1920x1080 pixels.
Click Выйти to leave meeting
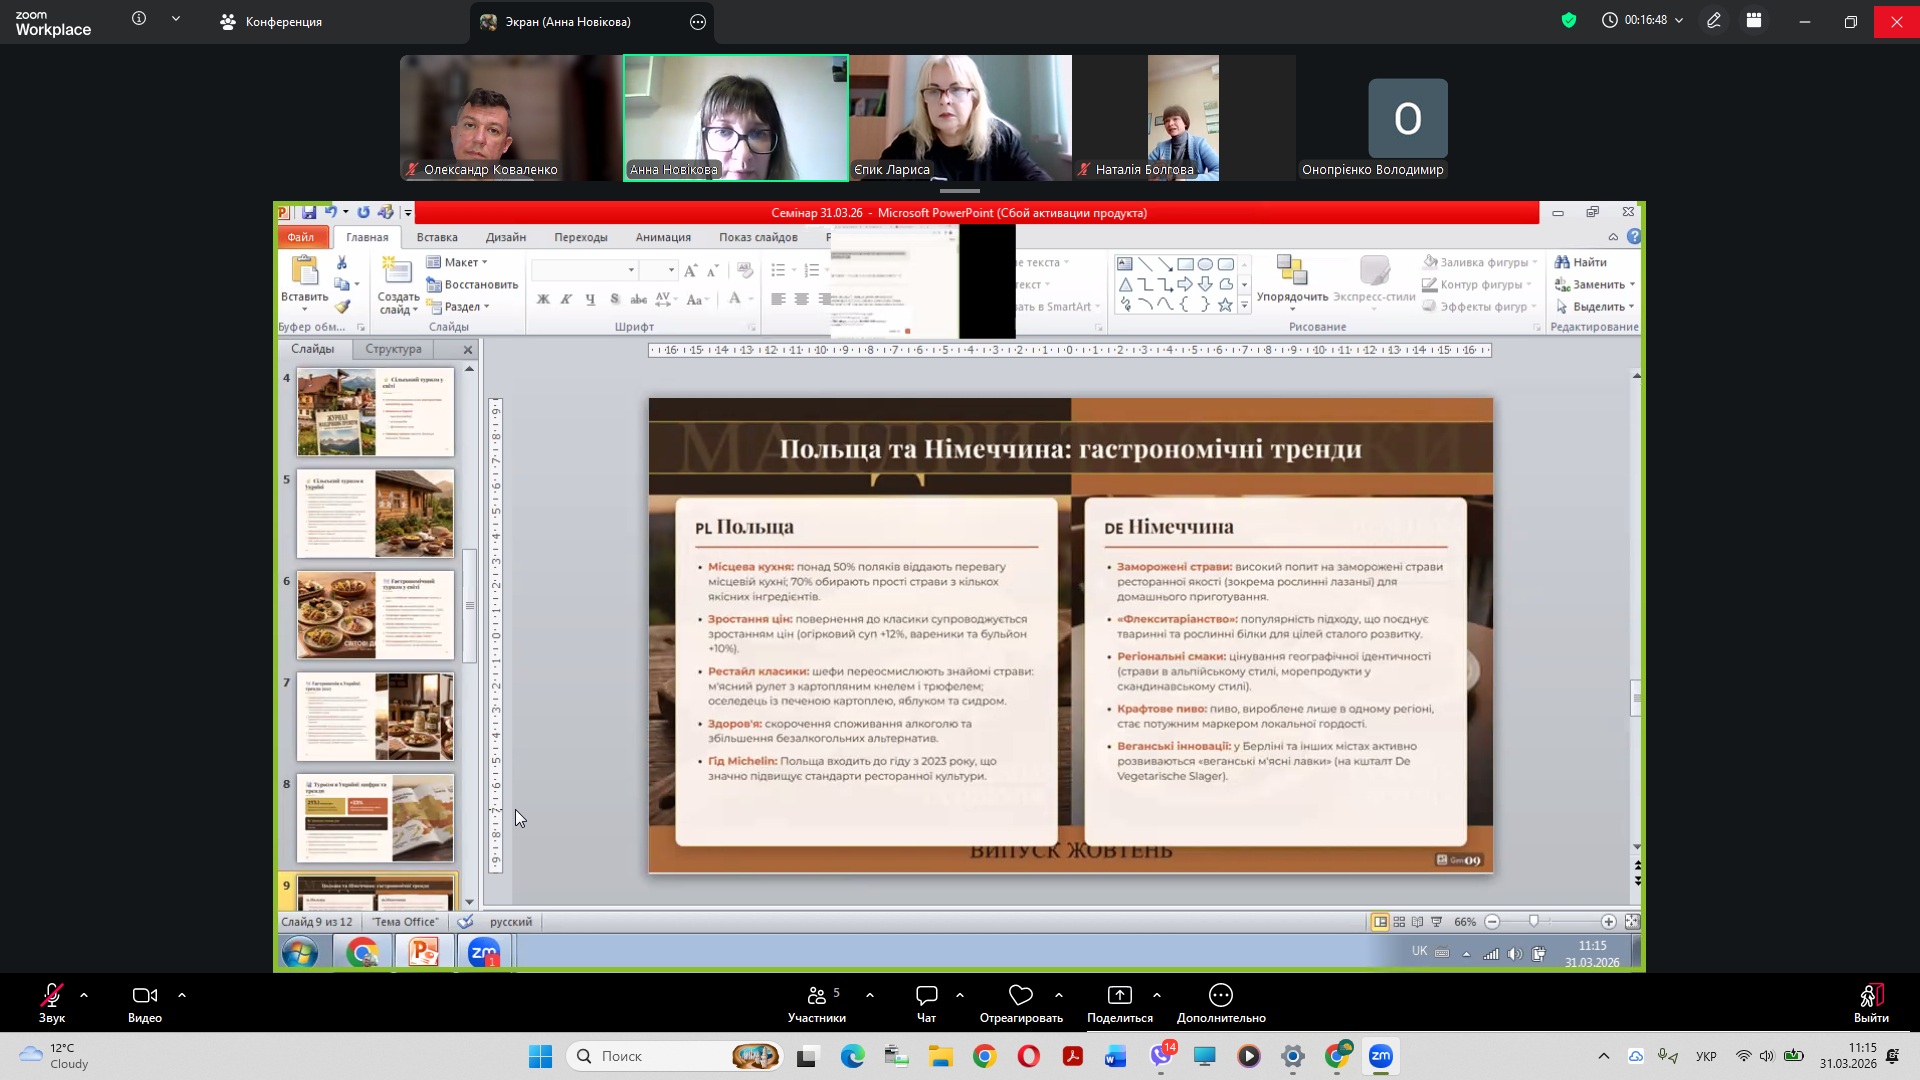point(1870,1002)
